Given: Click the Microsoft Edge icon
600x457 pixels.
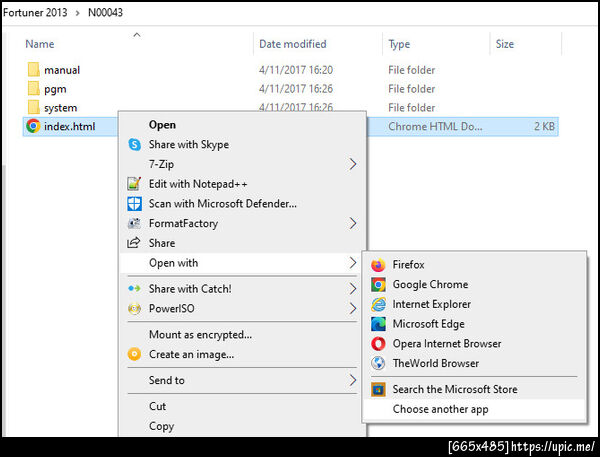Looking at the screenshot, I should click(378, 324).
